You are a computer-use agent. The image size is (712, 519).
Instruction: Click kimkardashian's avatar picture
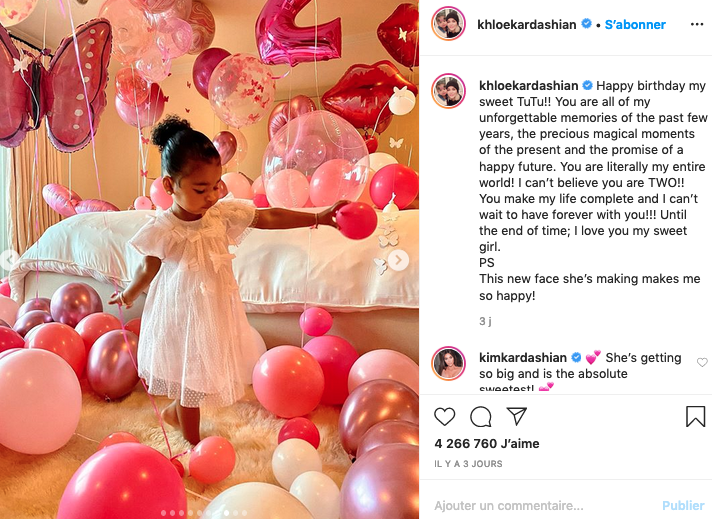pyautogui.click(x=448, y=363)
